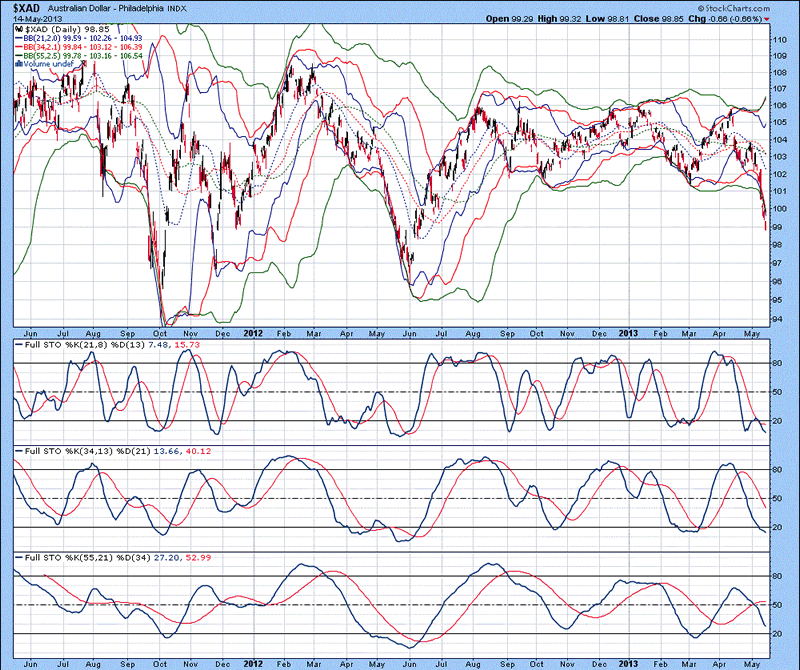Click the 110 level on the price axis

click(x=778, y=38)
